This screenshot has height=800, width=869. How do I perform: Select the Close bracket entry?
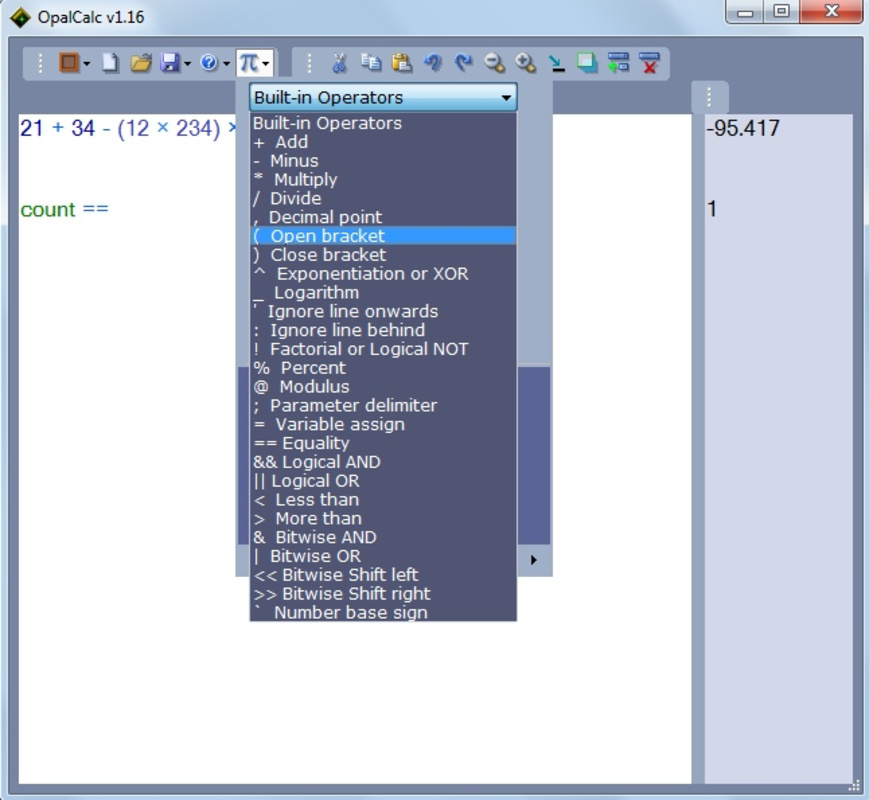coord(383,255)
